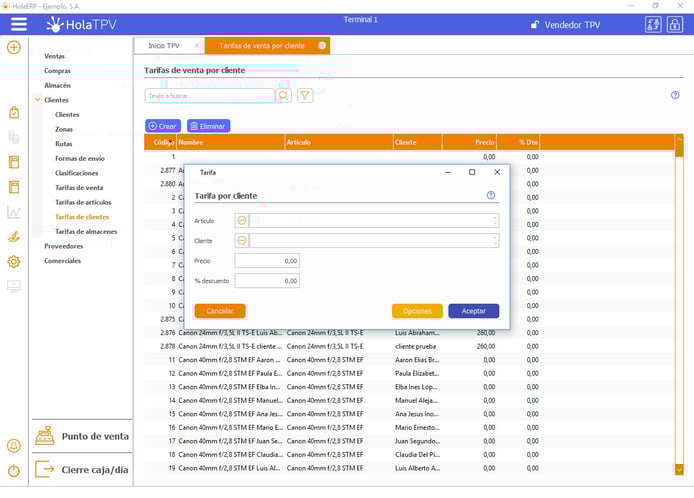The image size is (694, 498).
Task: Select Tarifas de clientes entry
Action: click(82, 217)
